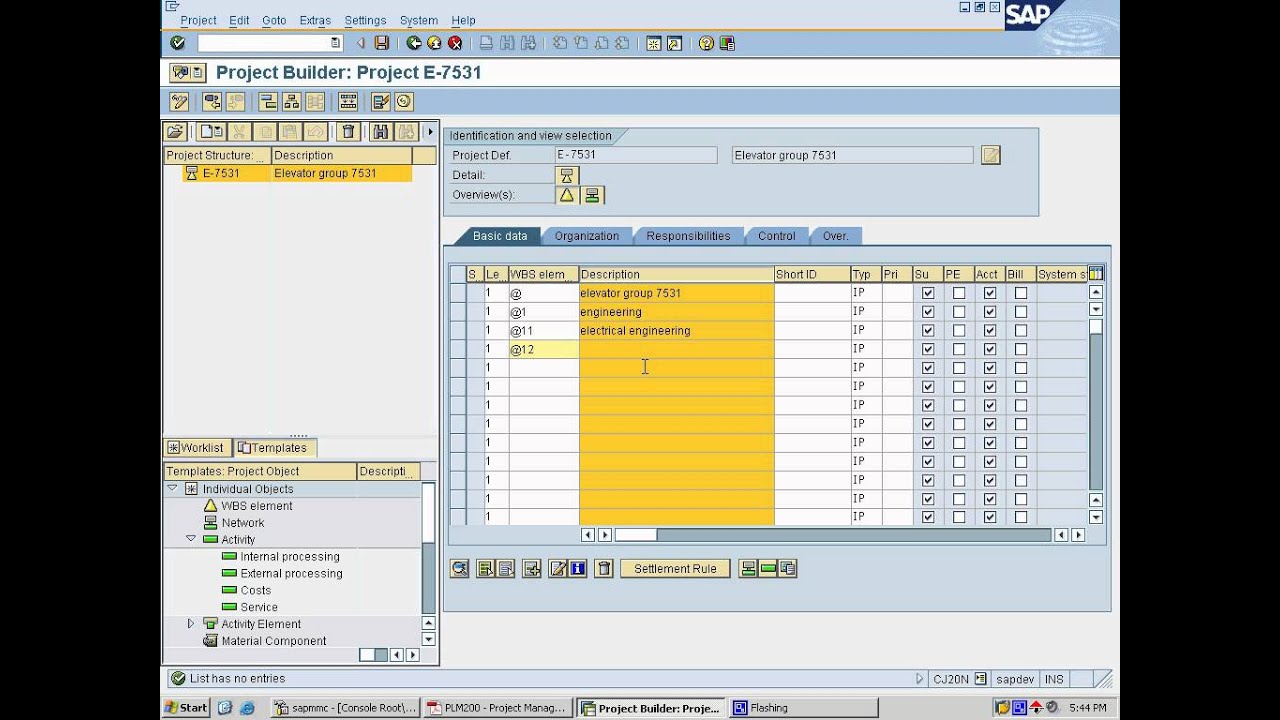Open the Create dropdown in structure toolbar
1280x720 pixels.
[211, 131]
